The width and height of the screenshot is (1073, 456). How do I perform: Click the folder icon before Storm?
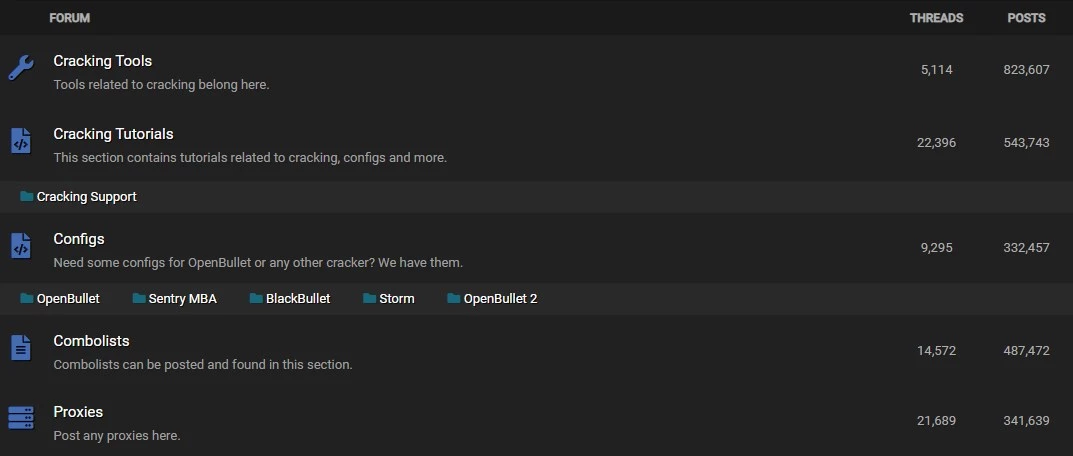369,299
